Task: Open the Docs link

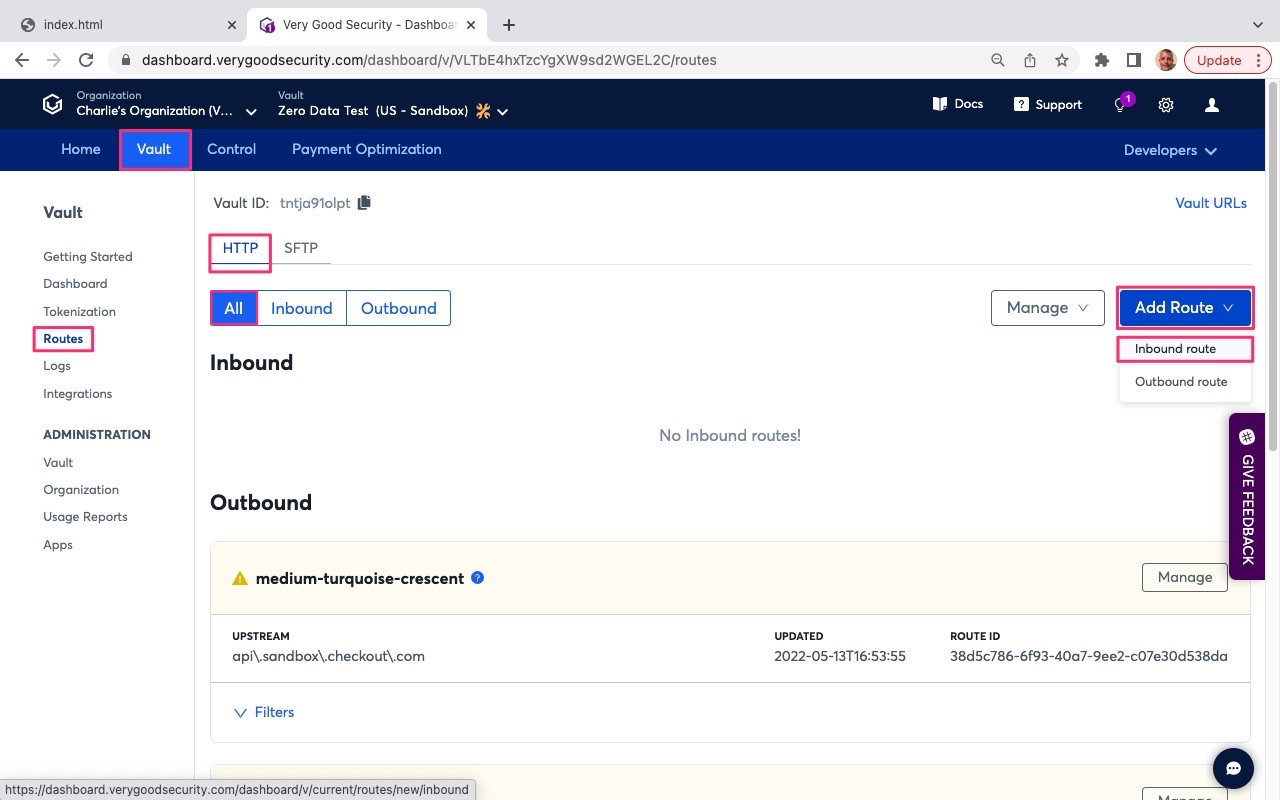Action: click(958, 104)
